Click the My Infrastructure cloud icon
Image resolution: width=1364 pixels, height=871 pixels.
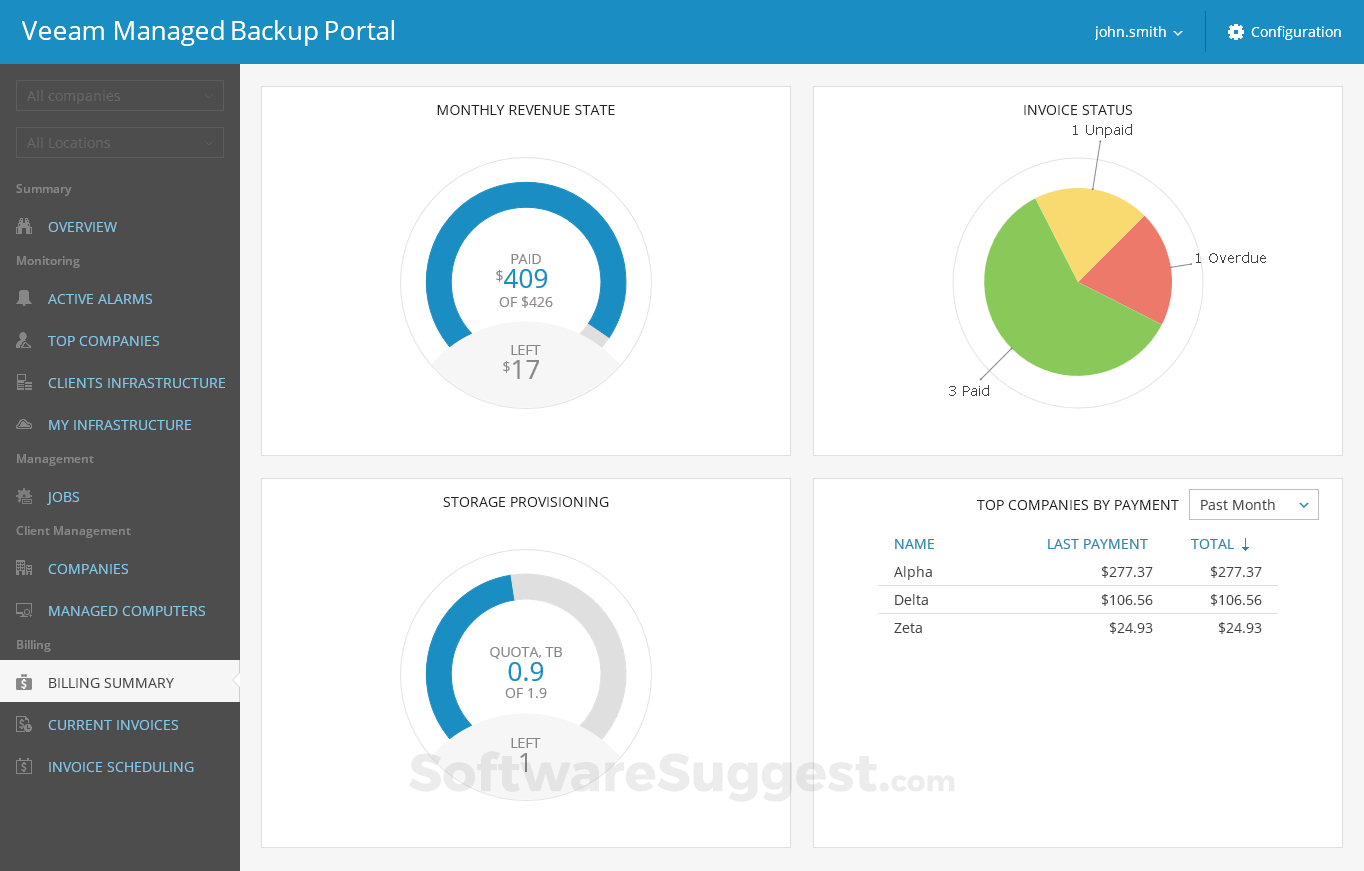tap(24, 425)
